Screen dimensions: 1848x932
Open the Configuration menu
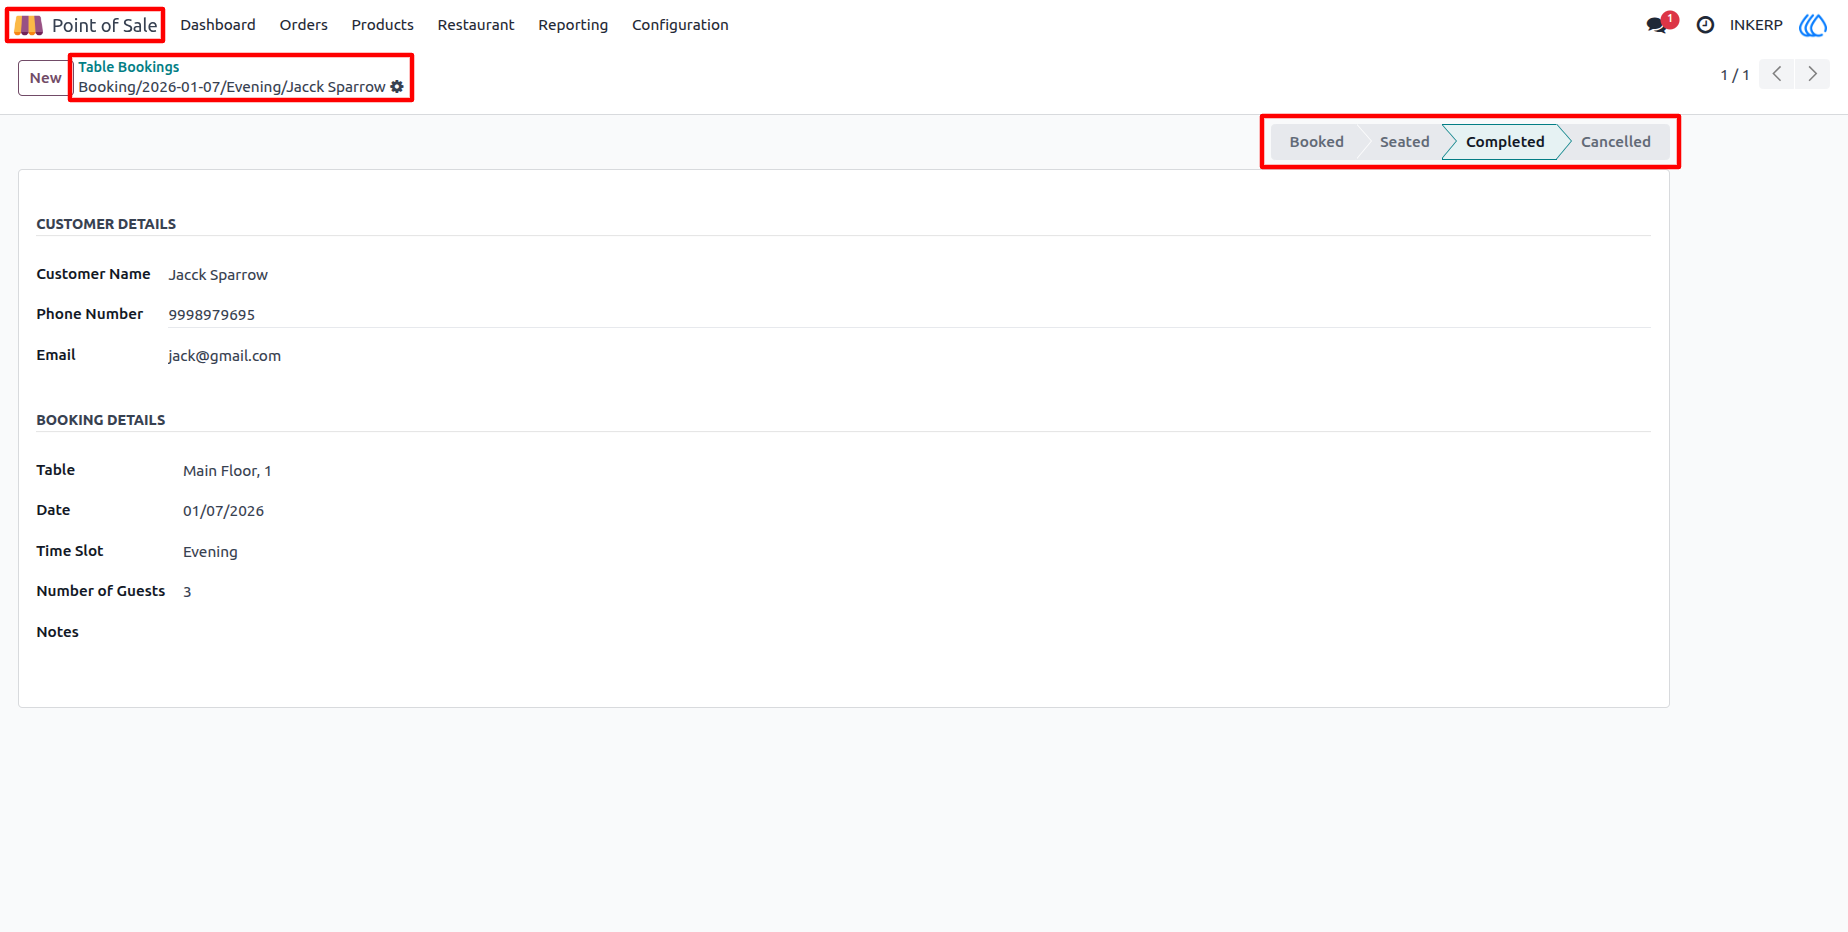click(680, 25)
